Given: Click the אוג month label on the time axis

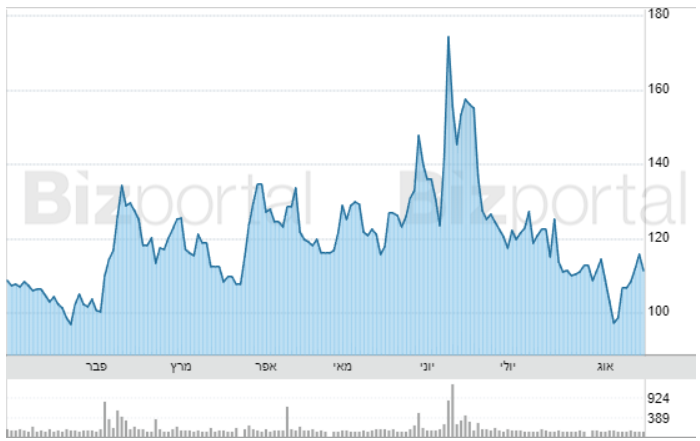Looking at the screenshot, I should click(x=605, y=367).
